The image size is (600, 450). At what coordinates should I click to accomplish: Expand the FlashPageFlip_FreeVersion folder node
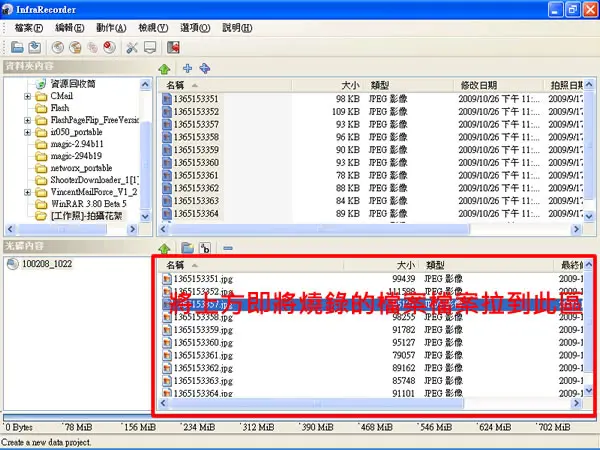tap(28, 121)
